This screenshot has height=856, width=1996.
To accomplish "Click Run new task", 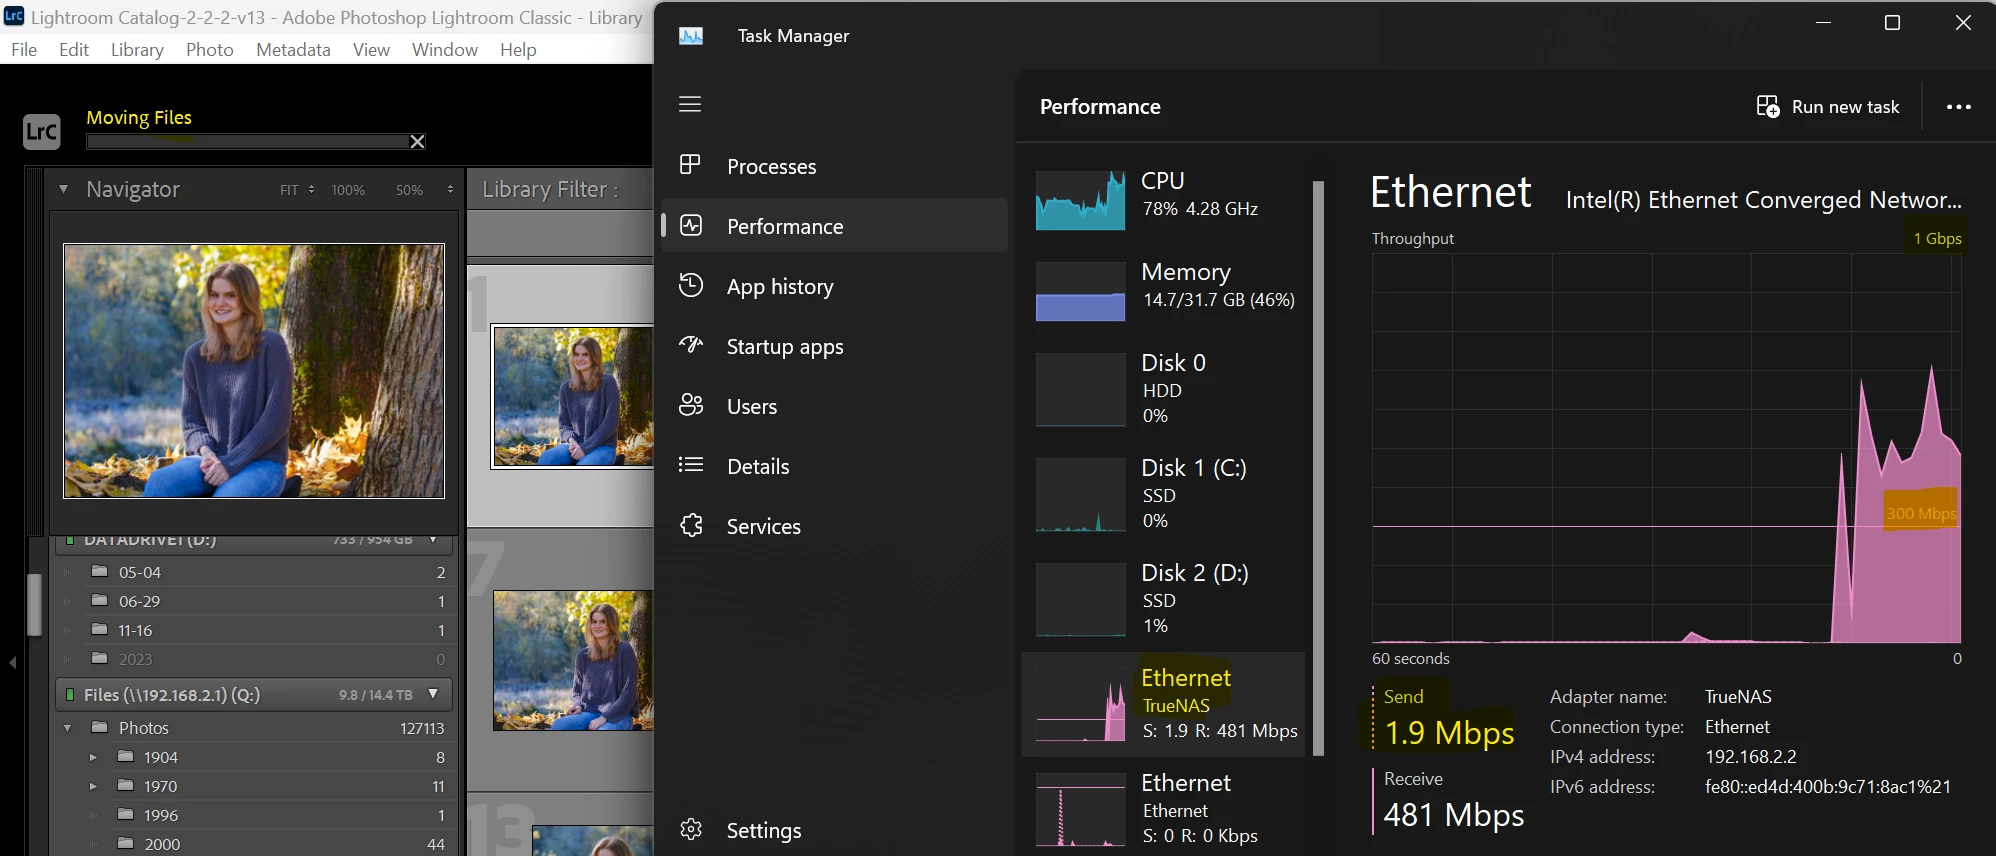I will (x=1828, y=107).
